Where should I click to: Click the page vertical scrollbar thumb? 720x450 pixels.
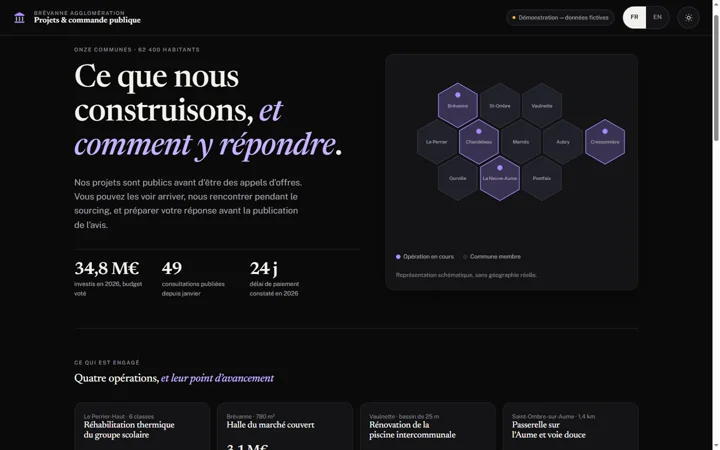click(x=716, y=77)
